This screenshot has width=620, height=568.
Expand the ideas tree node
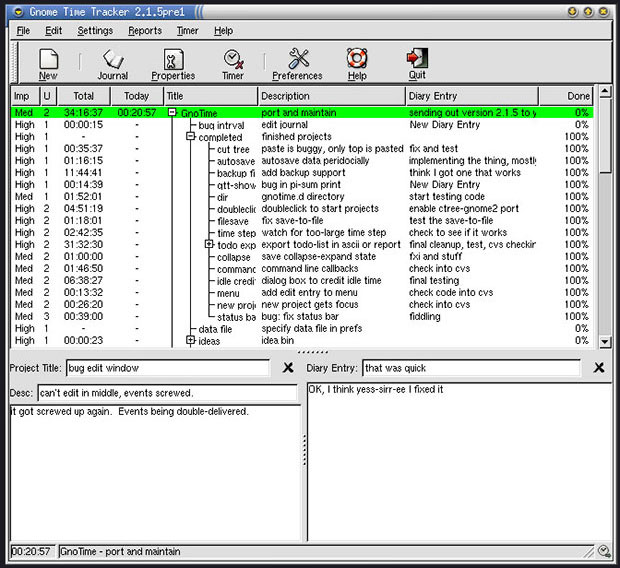[x=191, y=340]
